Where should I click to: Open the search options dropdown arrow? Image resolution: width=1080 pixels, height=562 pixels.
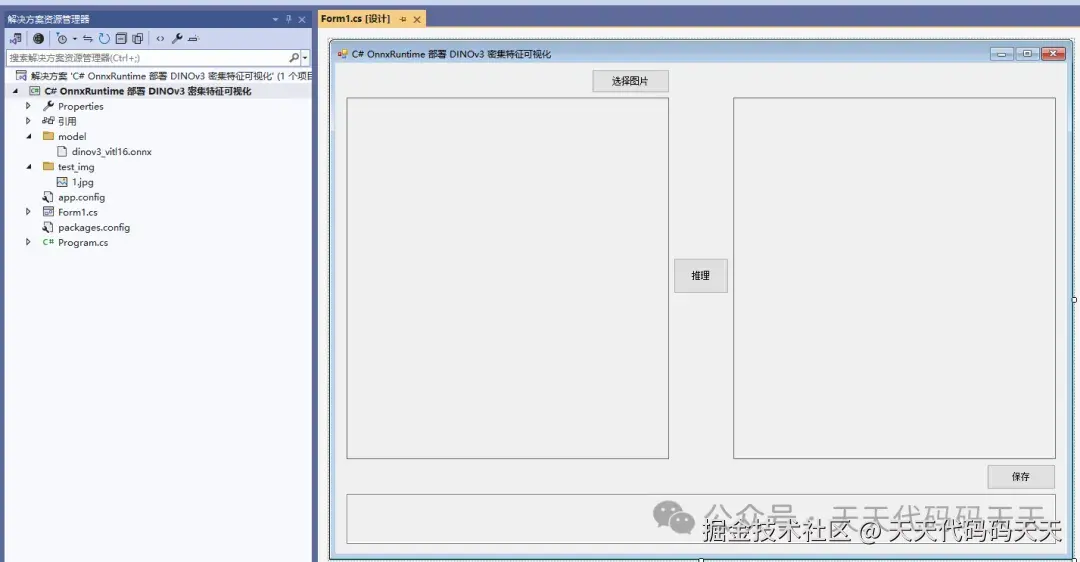tap(305, 58)
